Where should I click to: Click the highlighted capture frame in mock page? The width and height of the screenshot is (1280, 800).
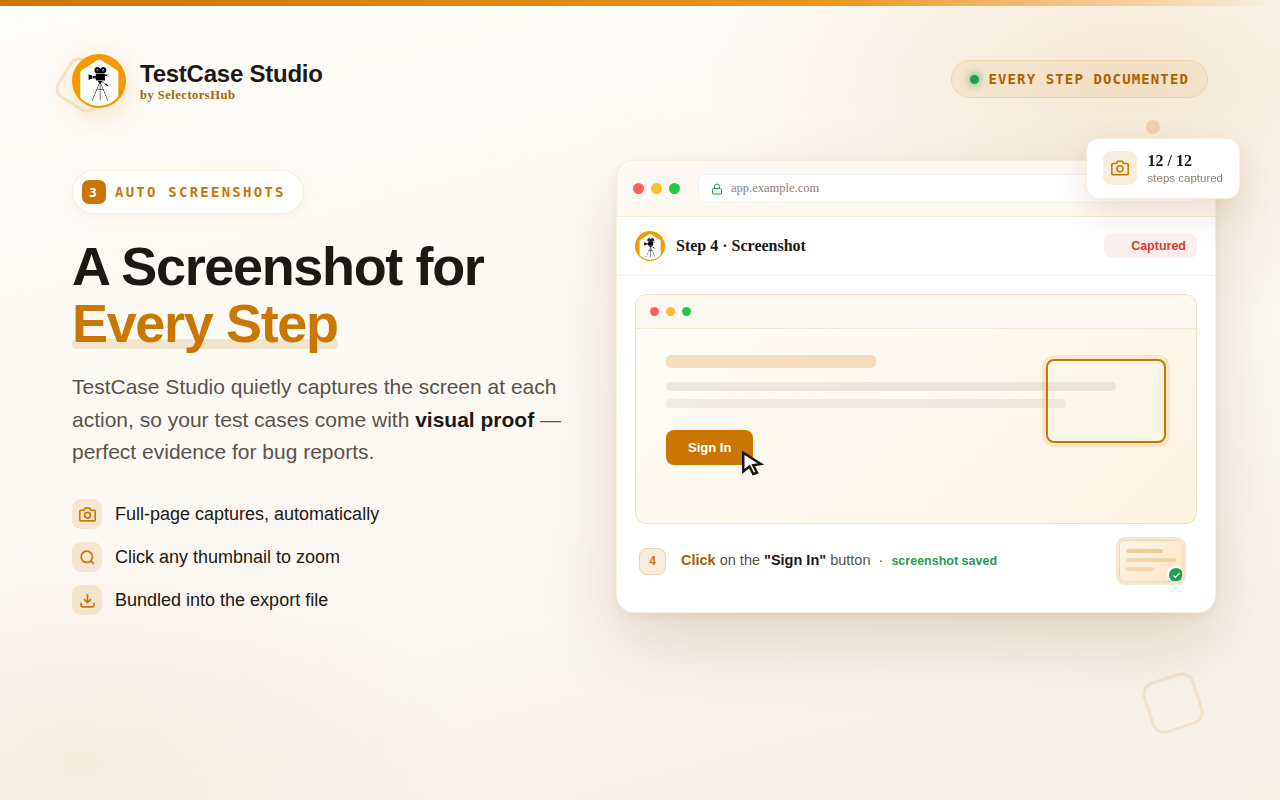[x=1106, y=401]
